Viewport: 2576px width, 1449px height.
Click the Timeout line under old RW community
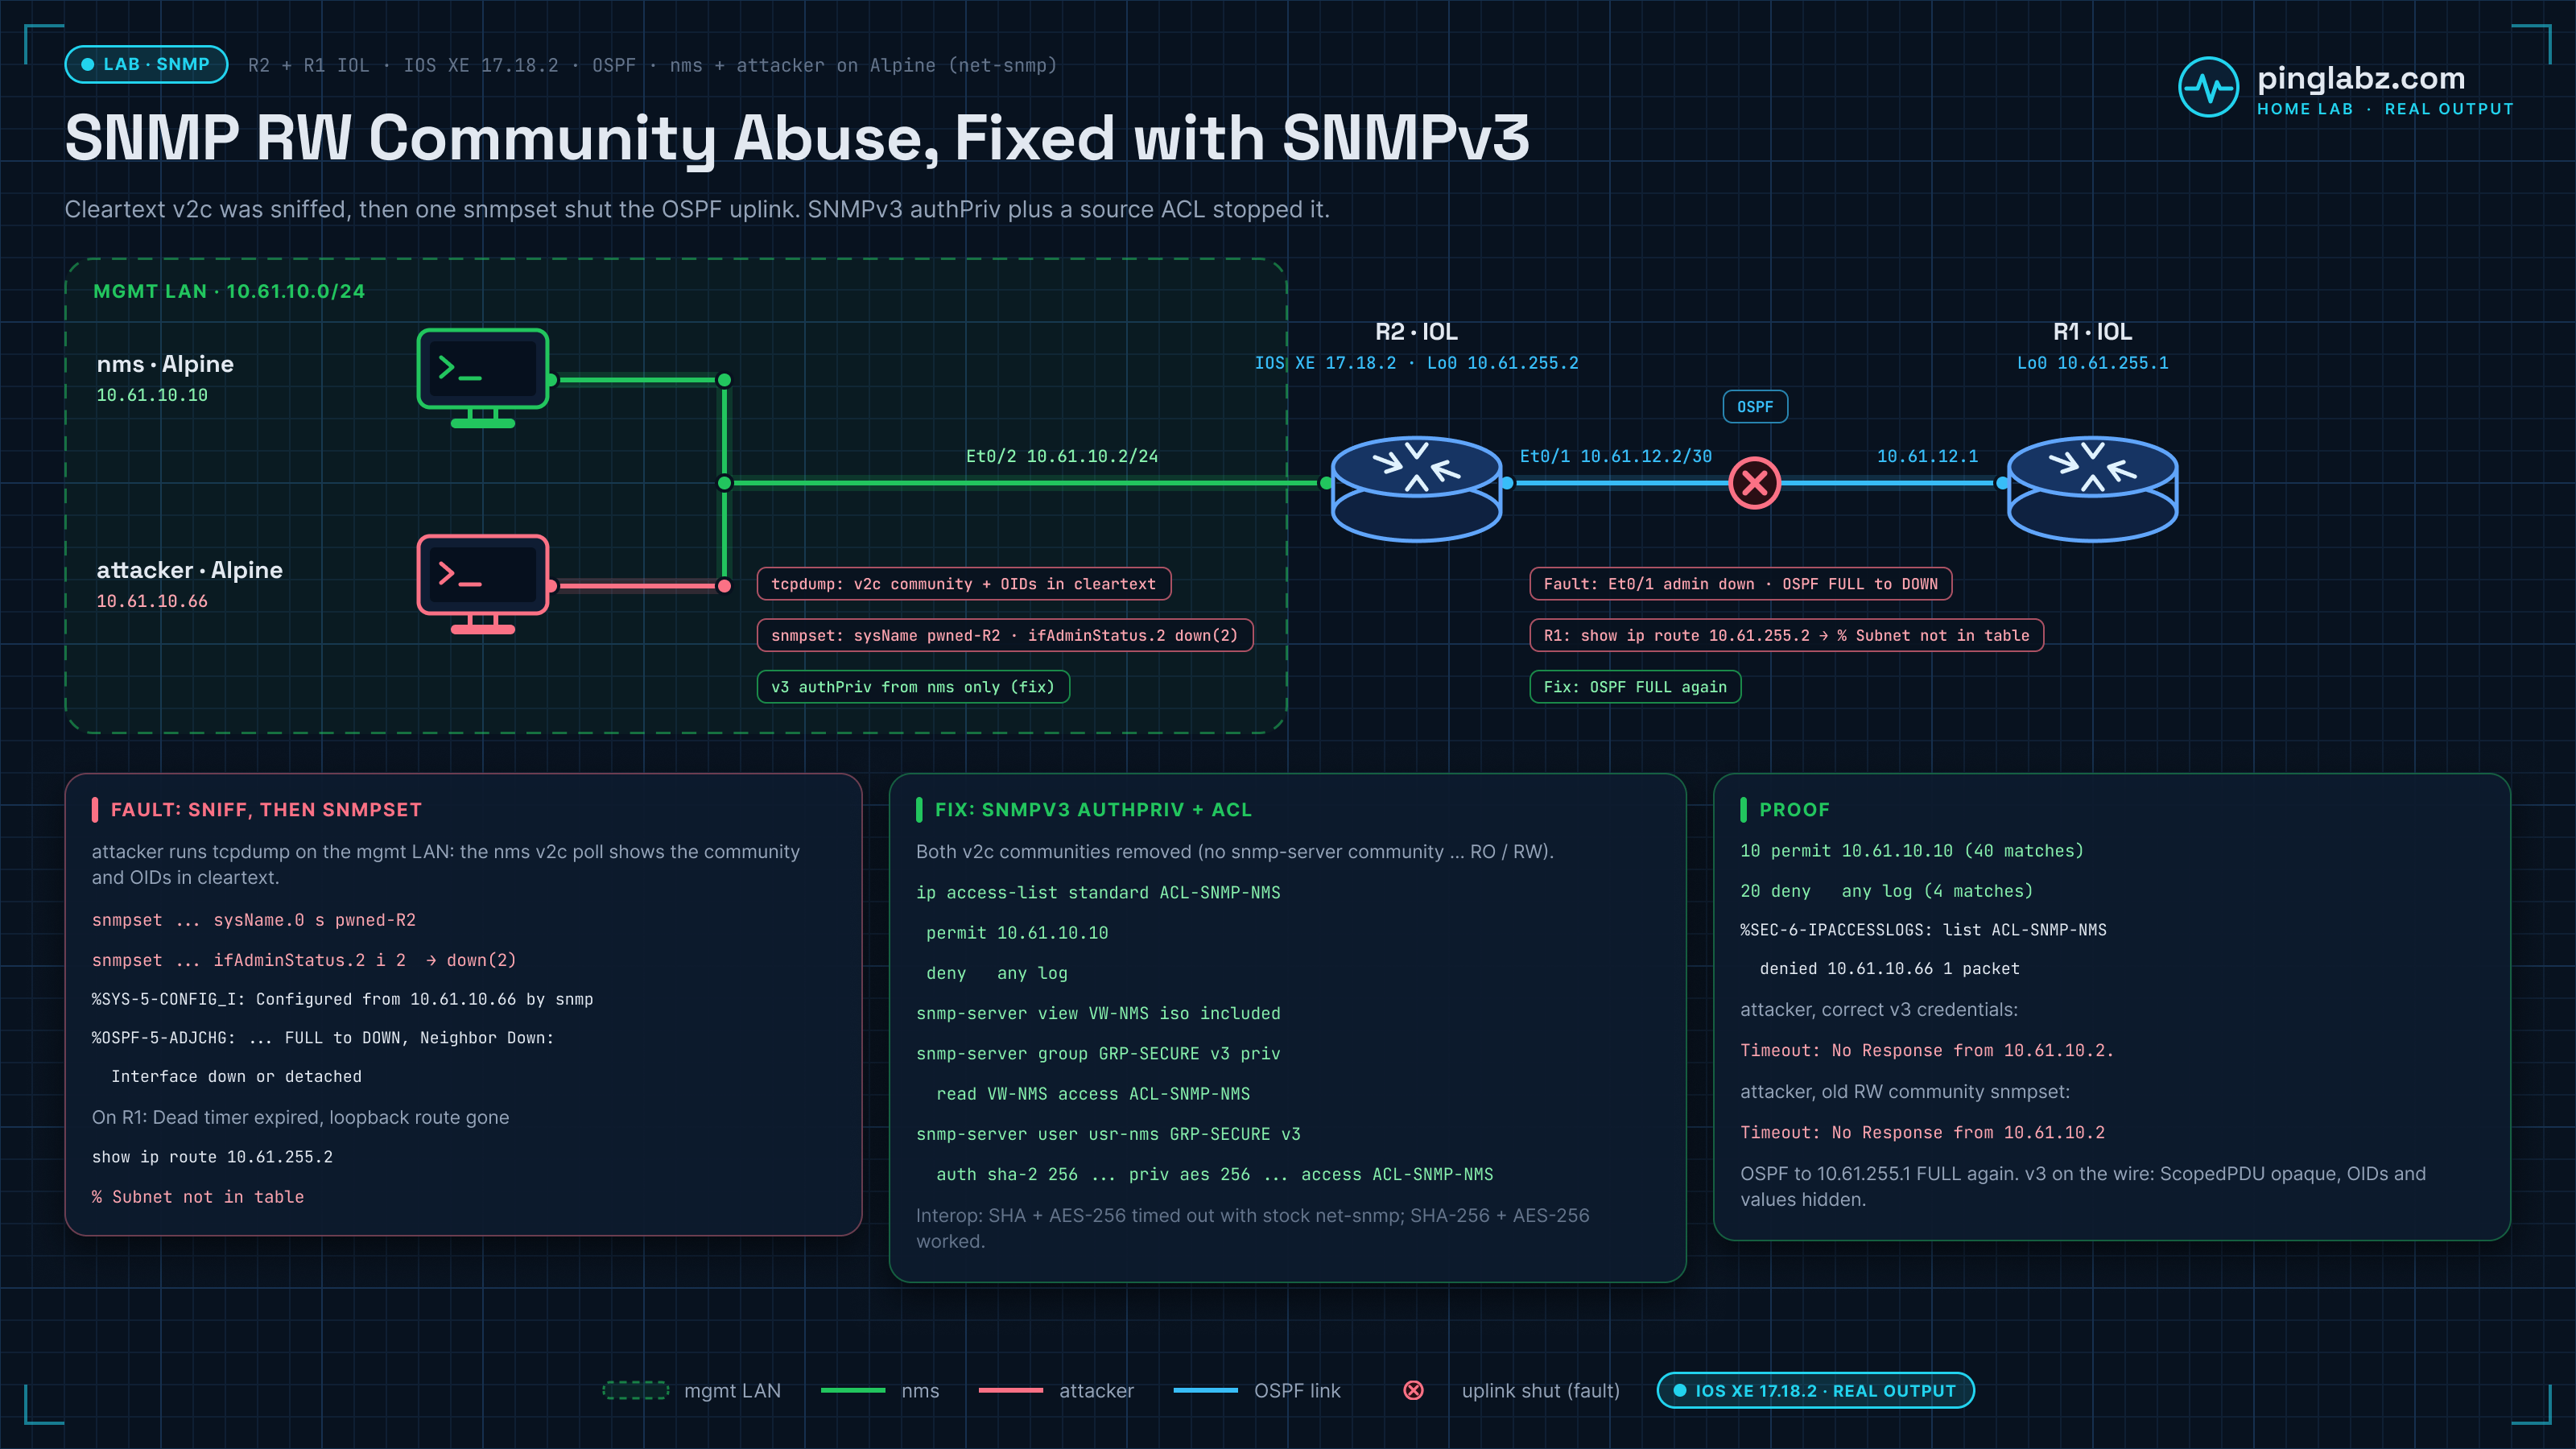pyautogui.click(x=1922, y=1132)
